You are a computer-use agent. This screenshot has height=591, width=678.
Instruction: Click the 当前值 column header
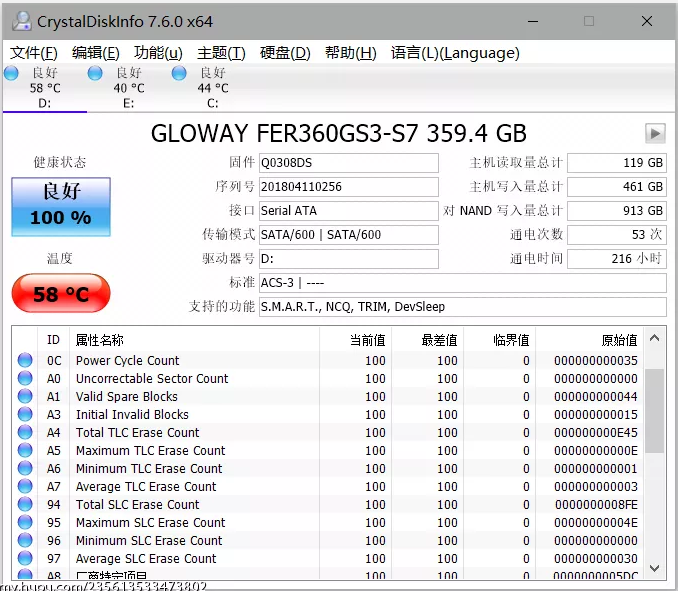[356, 340]
